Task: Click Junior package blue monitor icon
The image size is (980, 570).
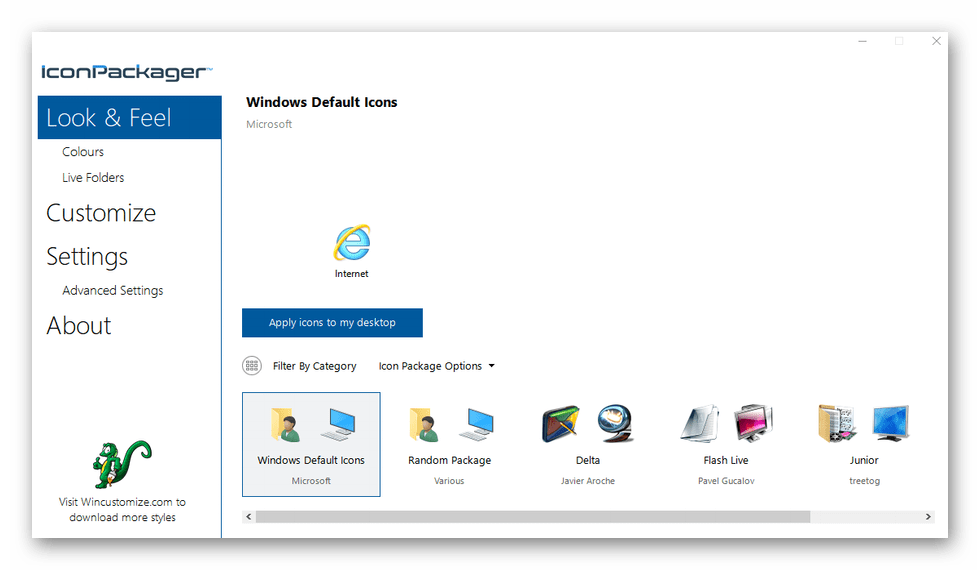Action: pyautogui.click(x=891, y=423)
